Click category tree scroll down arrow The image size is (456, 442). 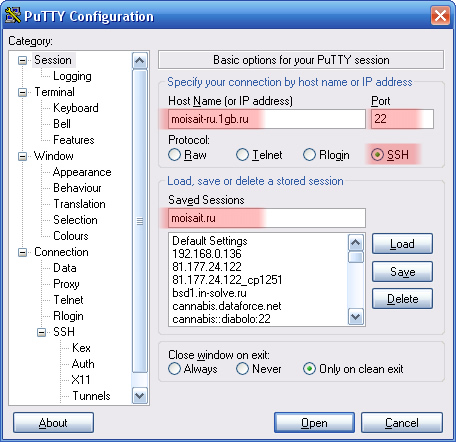coord(139,396)
